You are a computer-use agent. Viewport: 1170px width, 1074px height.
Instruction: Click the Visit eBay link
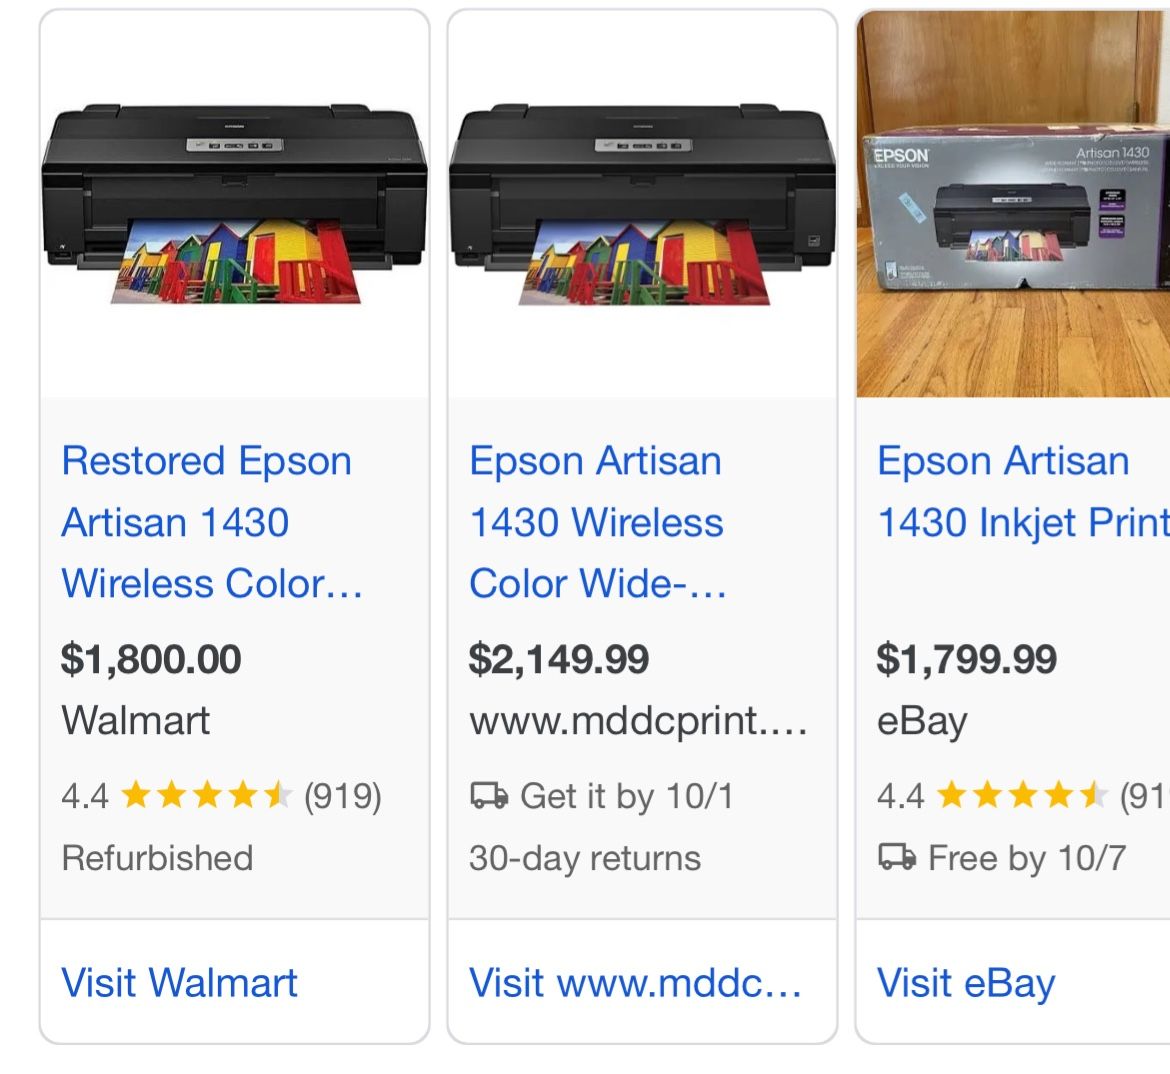[965, 982]
